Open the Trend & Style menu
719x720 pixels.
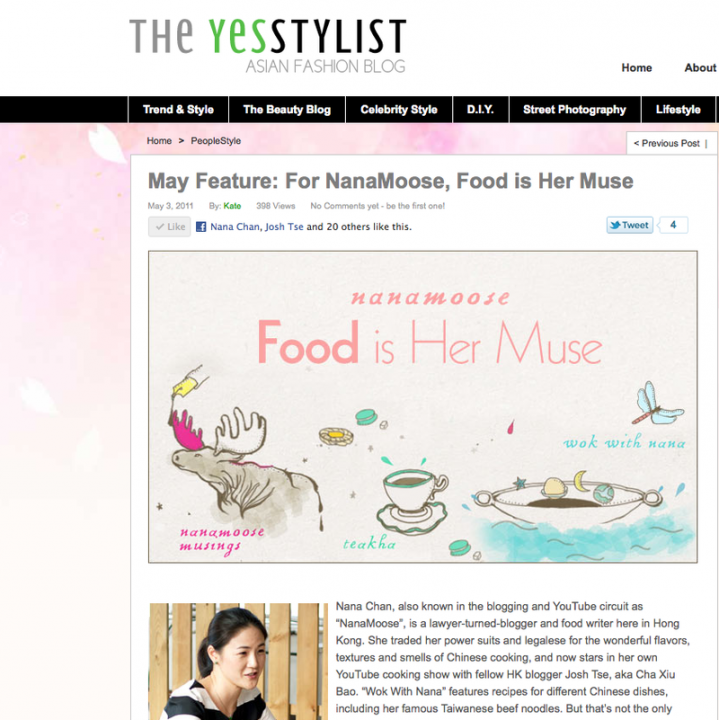tap(178, 110)
